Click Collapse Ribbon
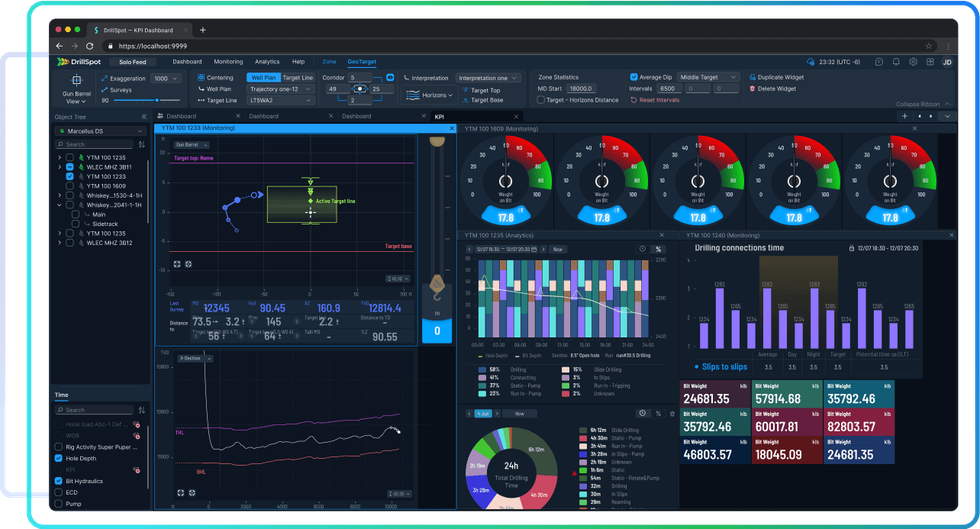Screen dimensions: 980x529 921,104
